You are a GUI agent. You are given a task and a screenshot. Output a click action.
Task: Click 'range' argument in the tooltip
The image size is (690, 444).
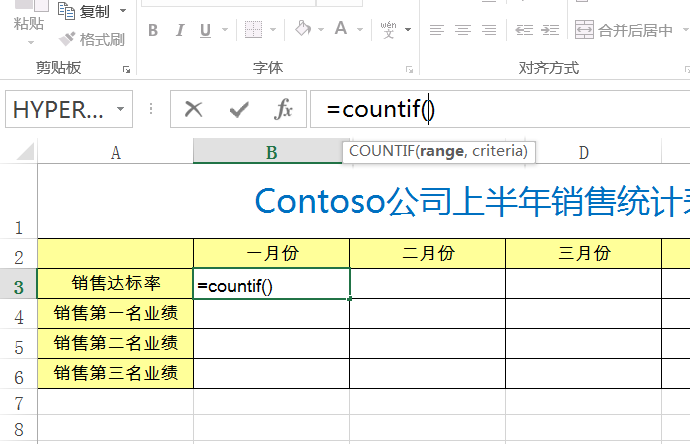(x=441, y=151)
